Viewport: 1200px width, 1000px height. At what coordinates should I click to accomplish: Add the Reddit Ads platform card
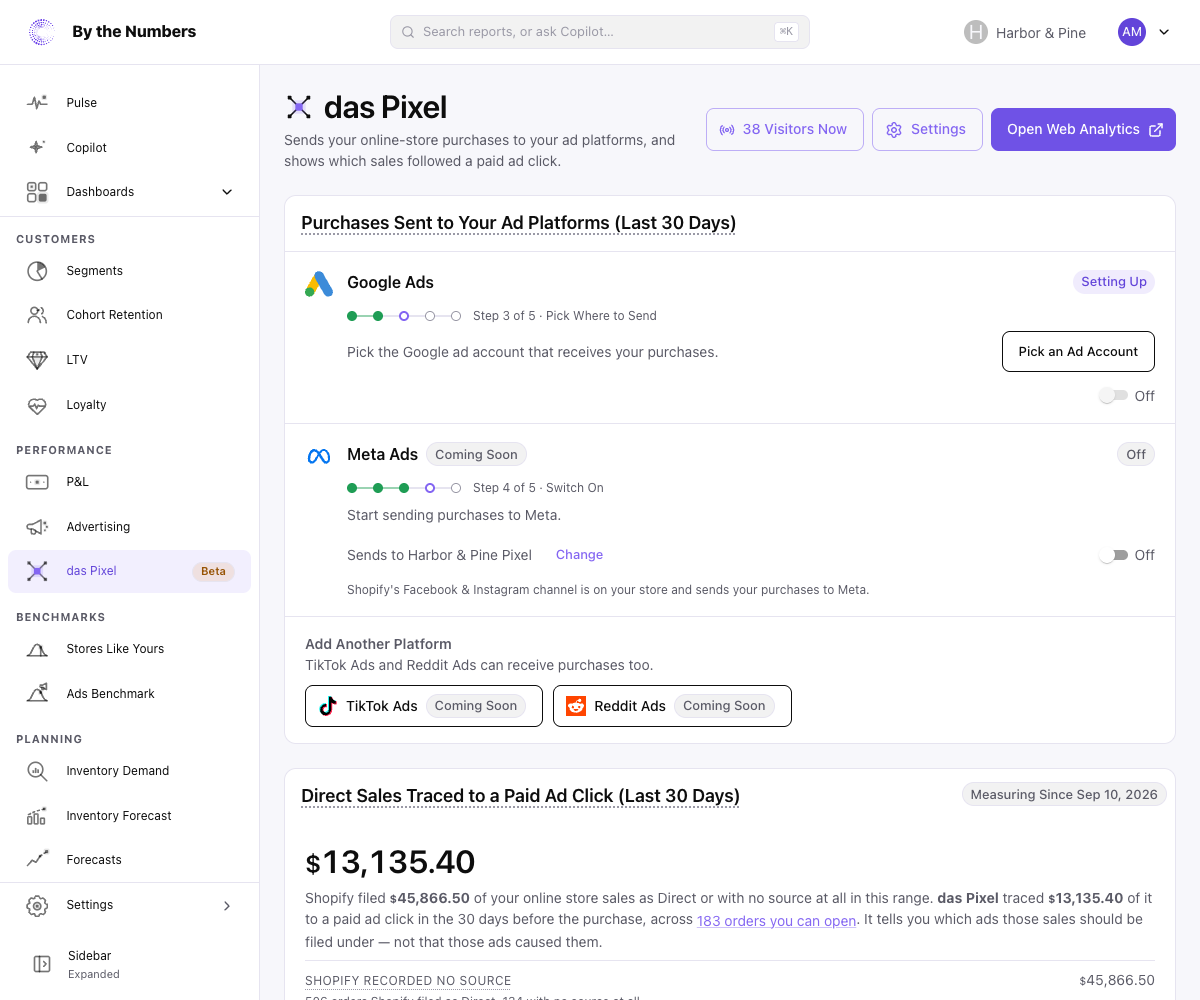click(x=672, y=706)
